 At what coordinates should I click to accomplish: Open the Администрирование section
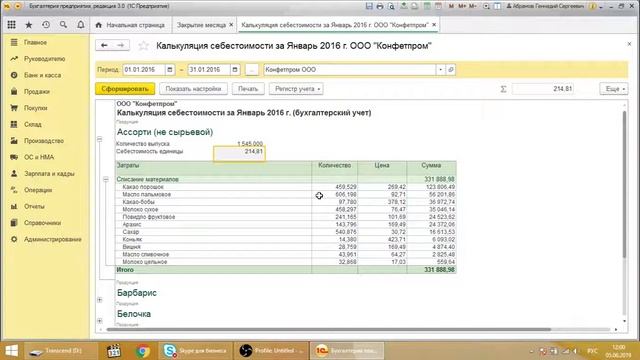(x=52, y=239)
